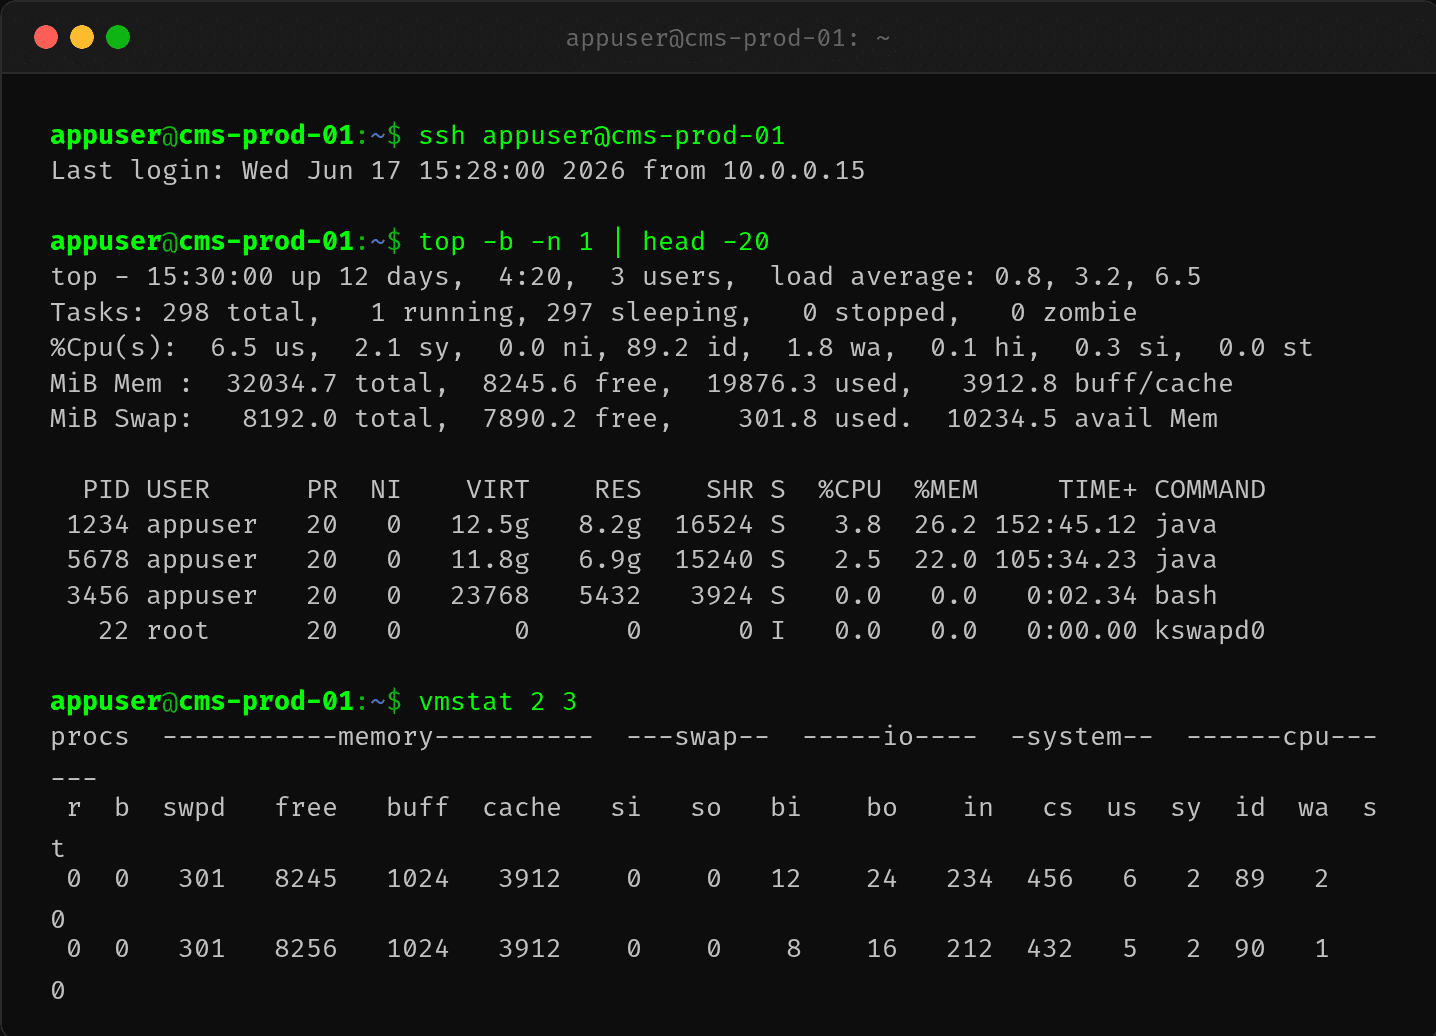Click the 152:45.12 time value
1436x1036 pixels.
click(1066, 524)
